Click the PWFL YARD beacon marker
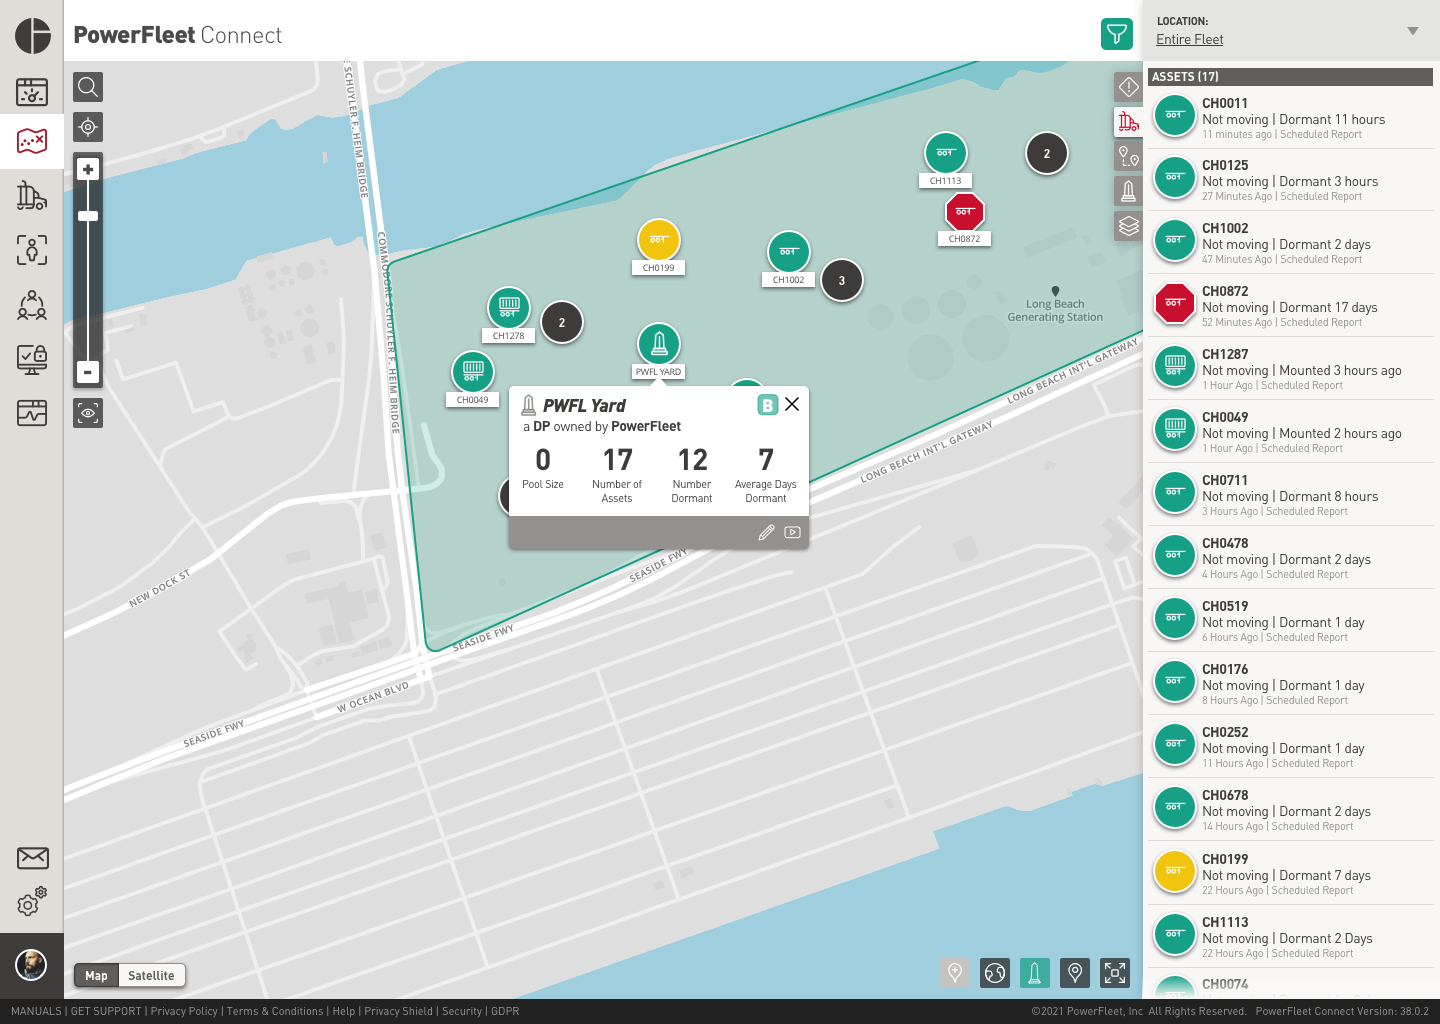The image size is (1440, 1024). click(659, 344)
